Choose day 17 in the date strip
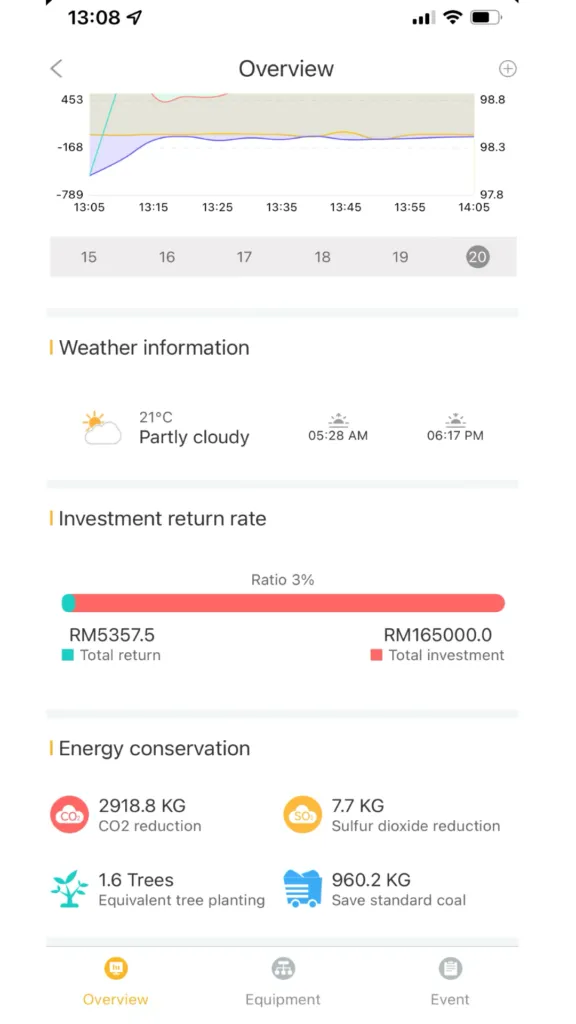Screen dimensions: 576x1024 coord(244,257)
